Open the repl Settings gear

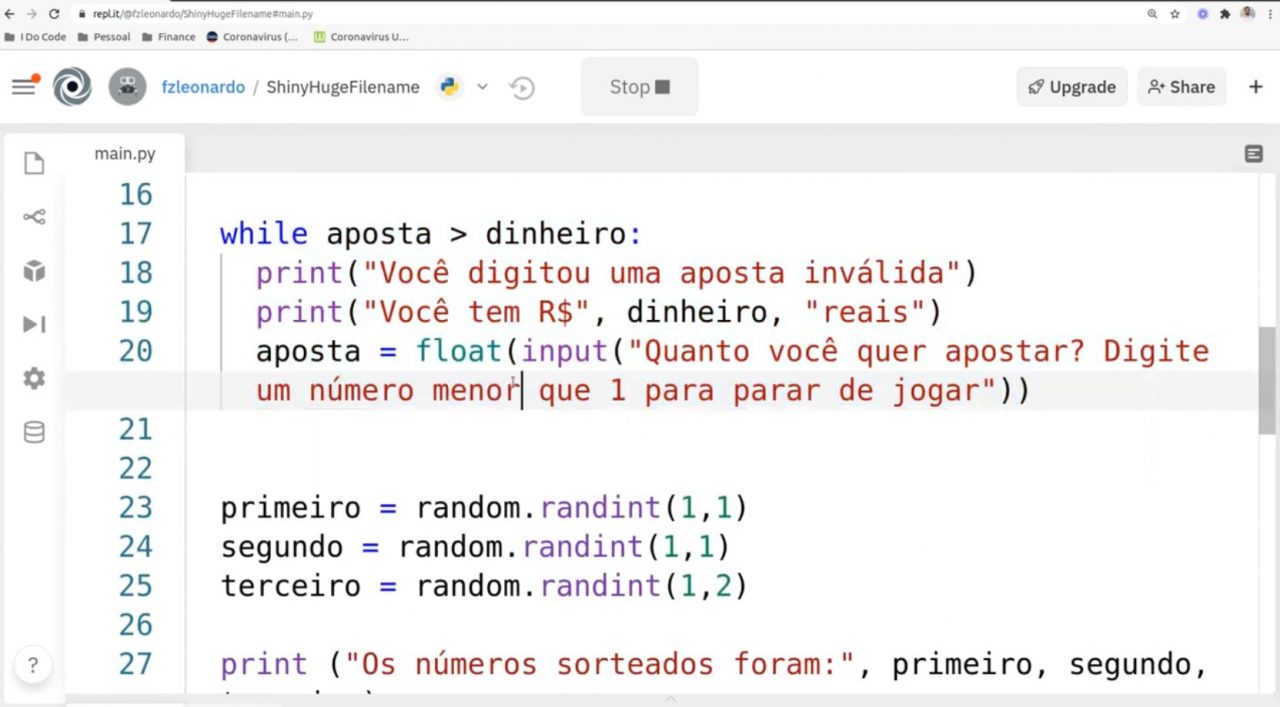tap(33, 378)
